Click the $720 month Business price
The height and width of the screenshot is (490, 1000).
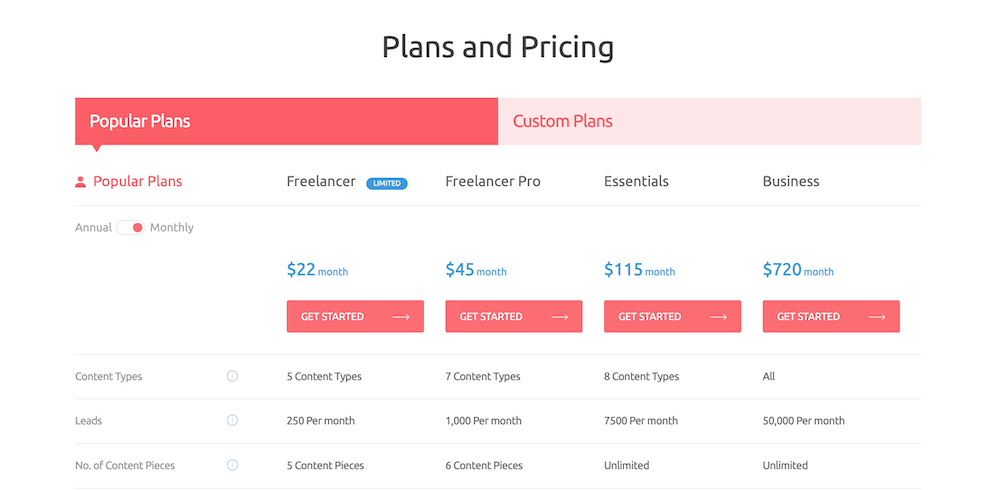pos(798,270)
